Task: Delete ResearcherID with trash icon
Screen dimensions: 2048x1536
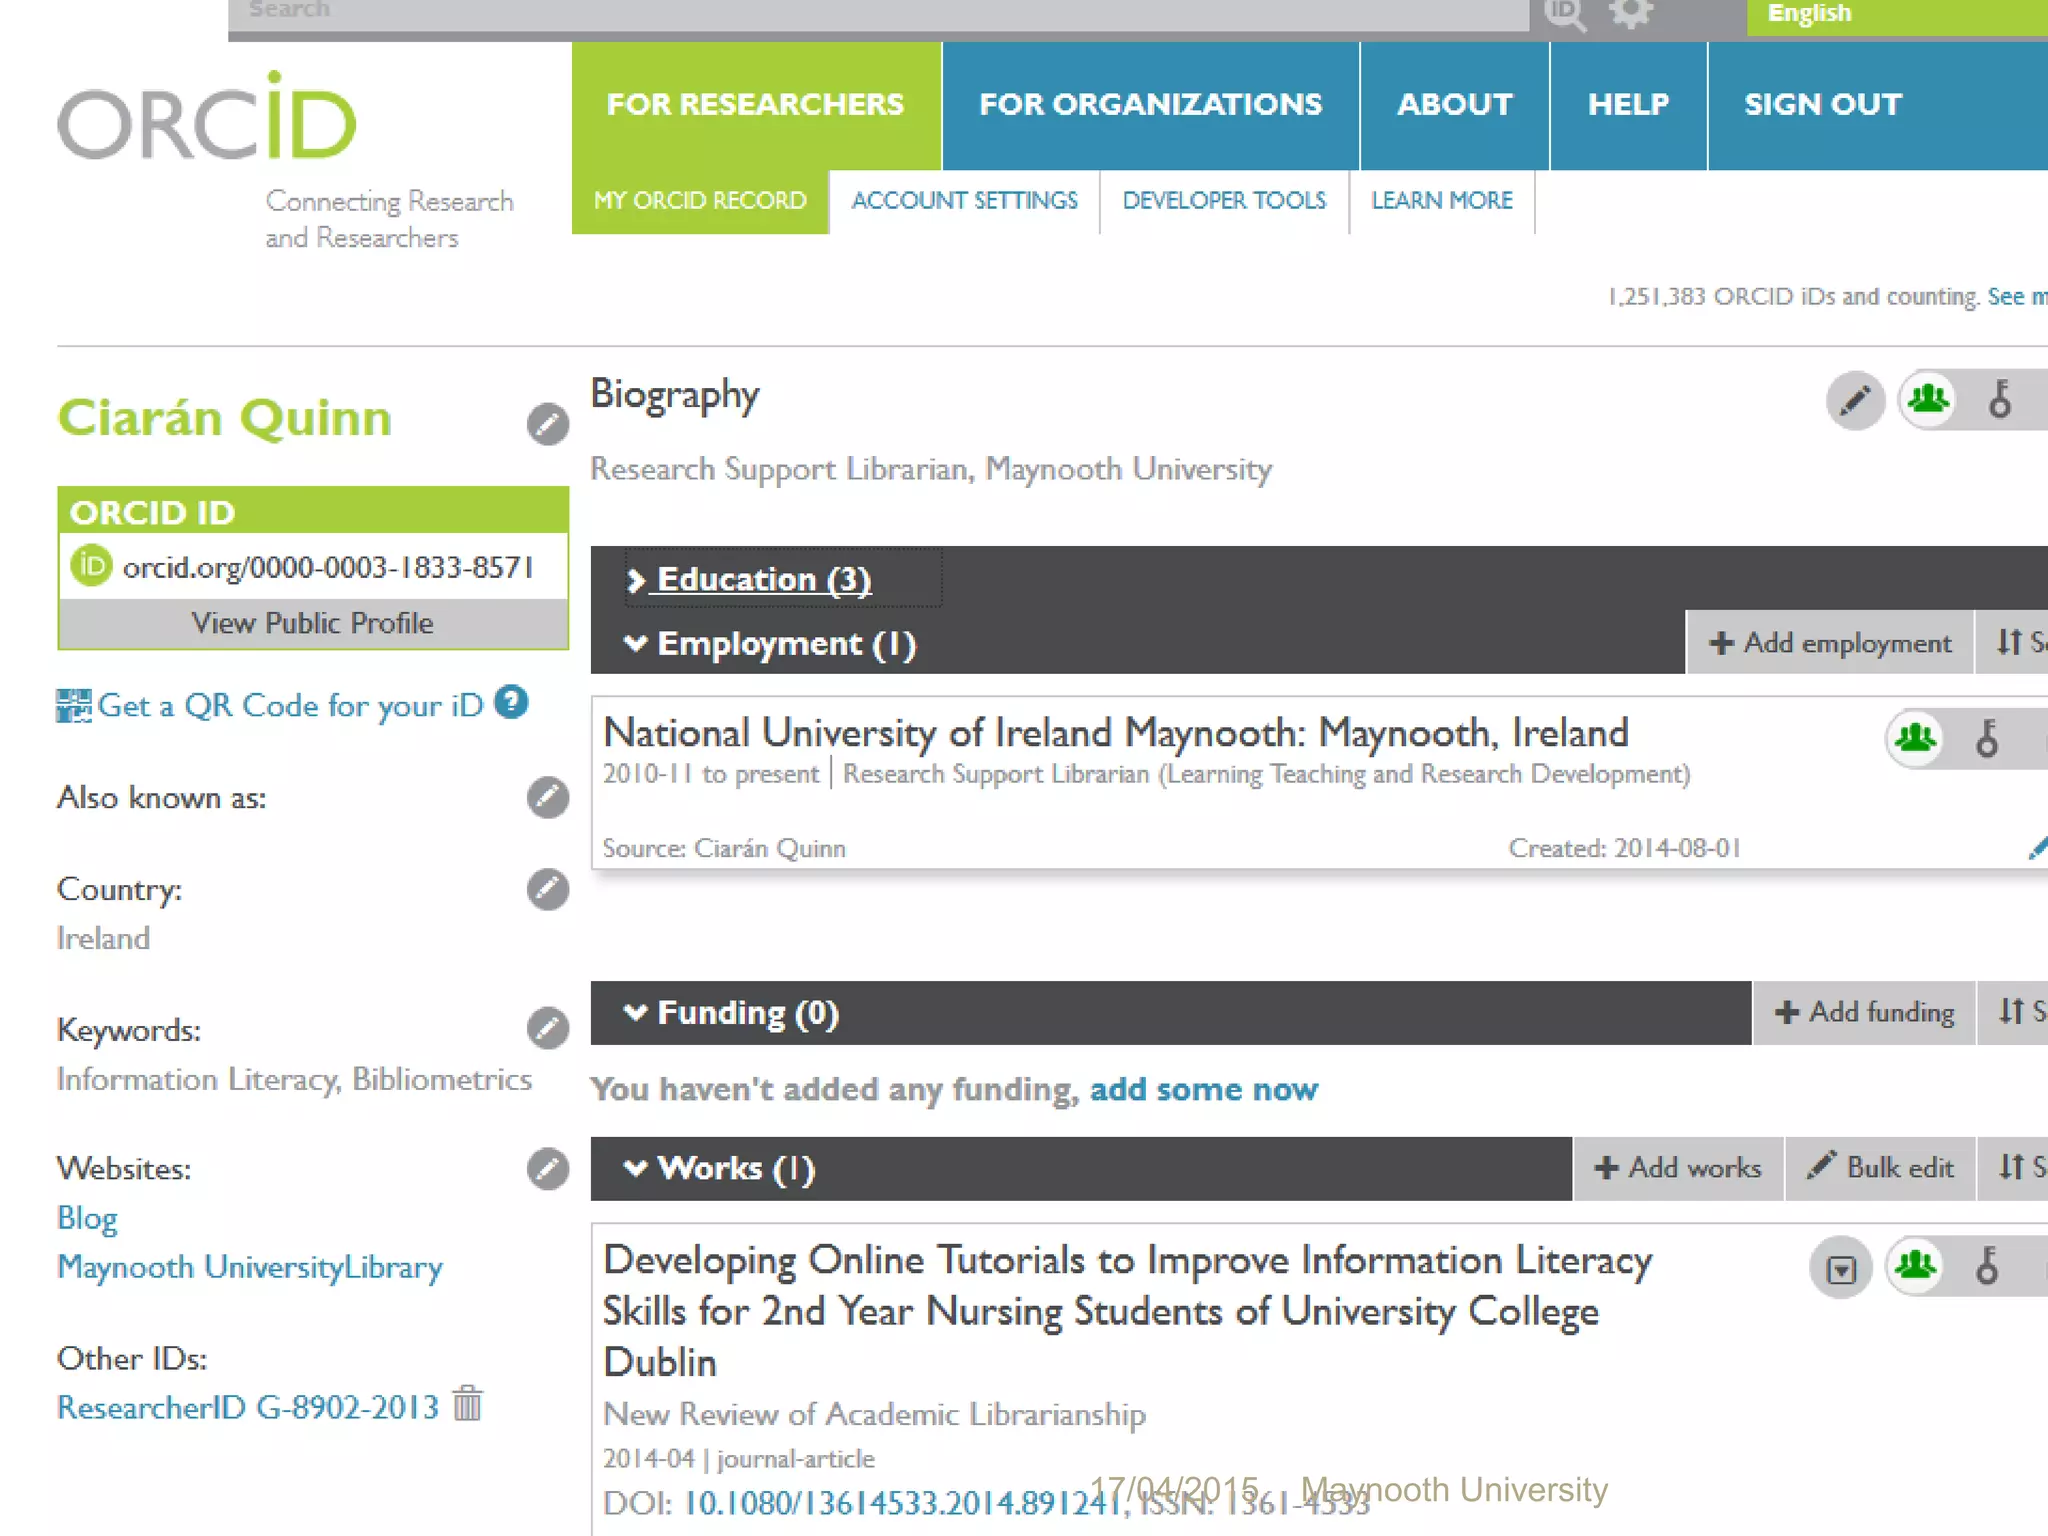Action: 467,1403
